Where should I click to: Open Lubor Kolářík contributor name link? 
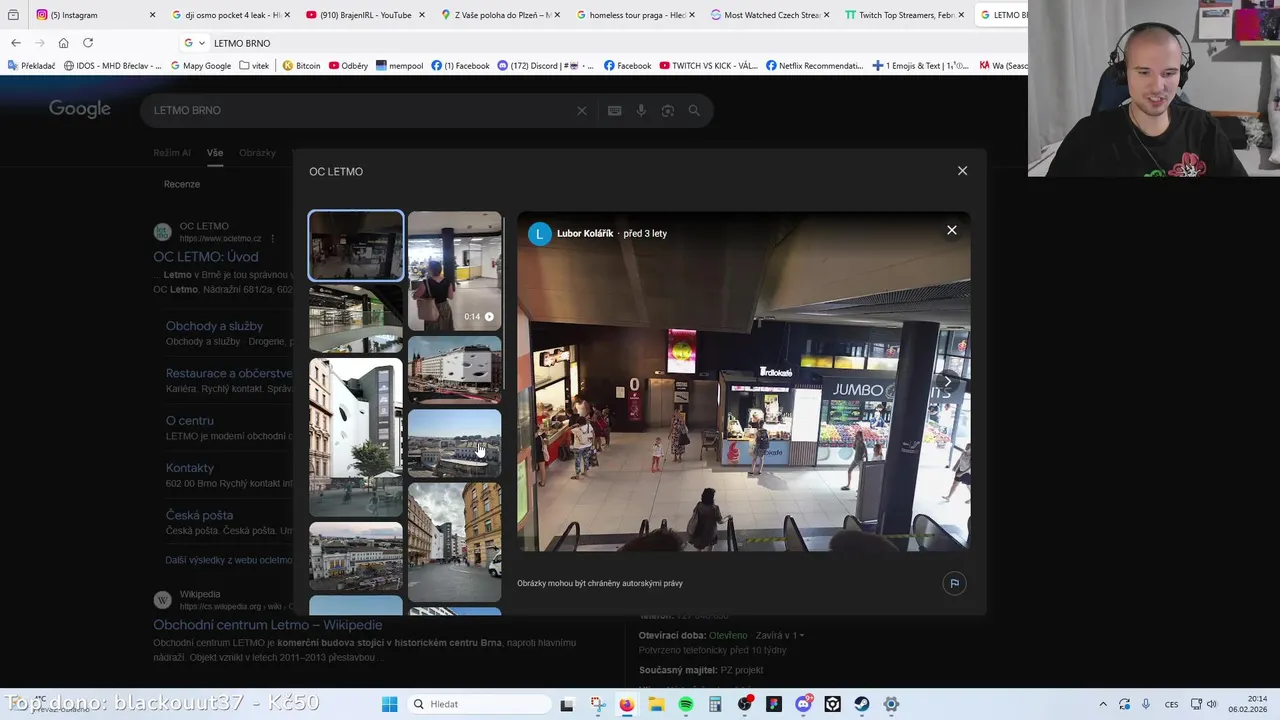coord(585,233)
